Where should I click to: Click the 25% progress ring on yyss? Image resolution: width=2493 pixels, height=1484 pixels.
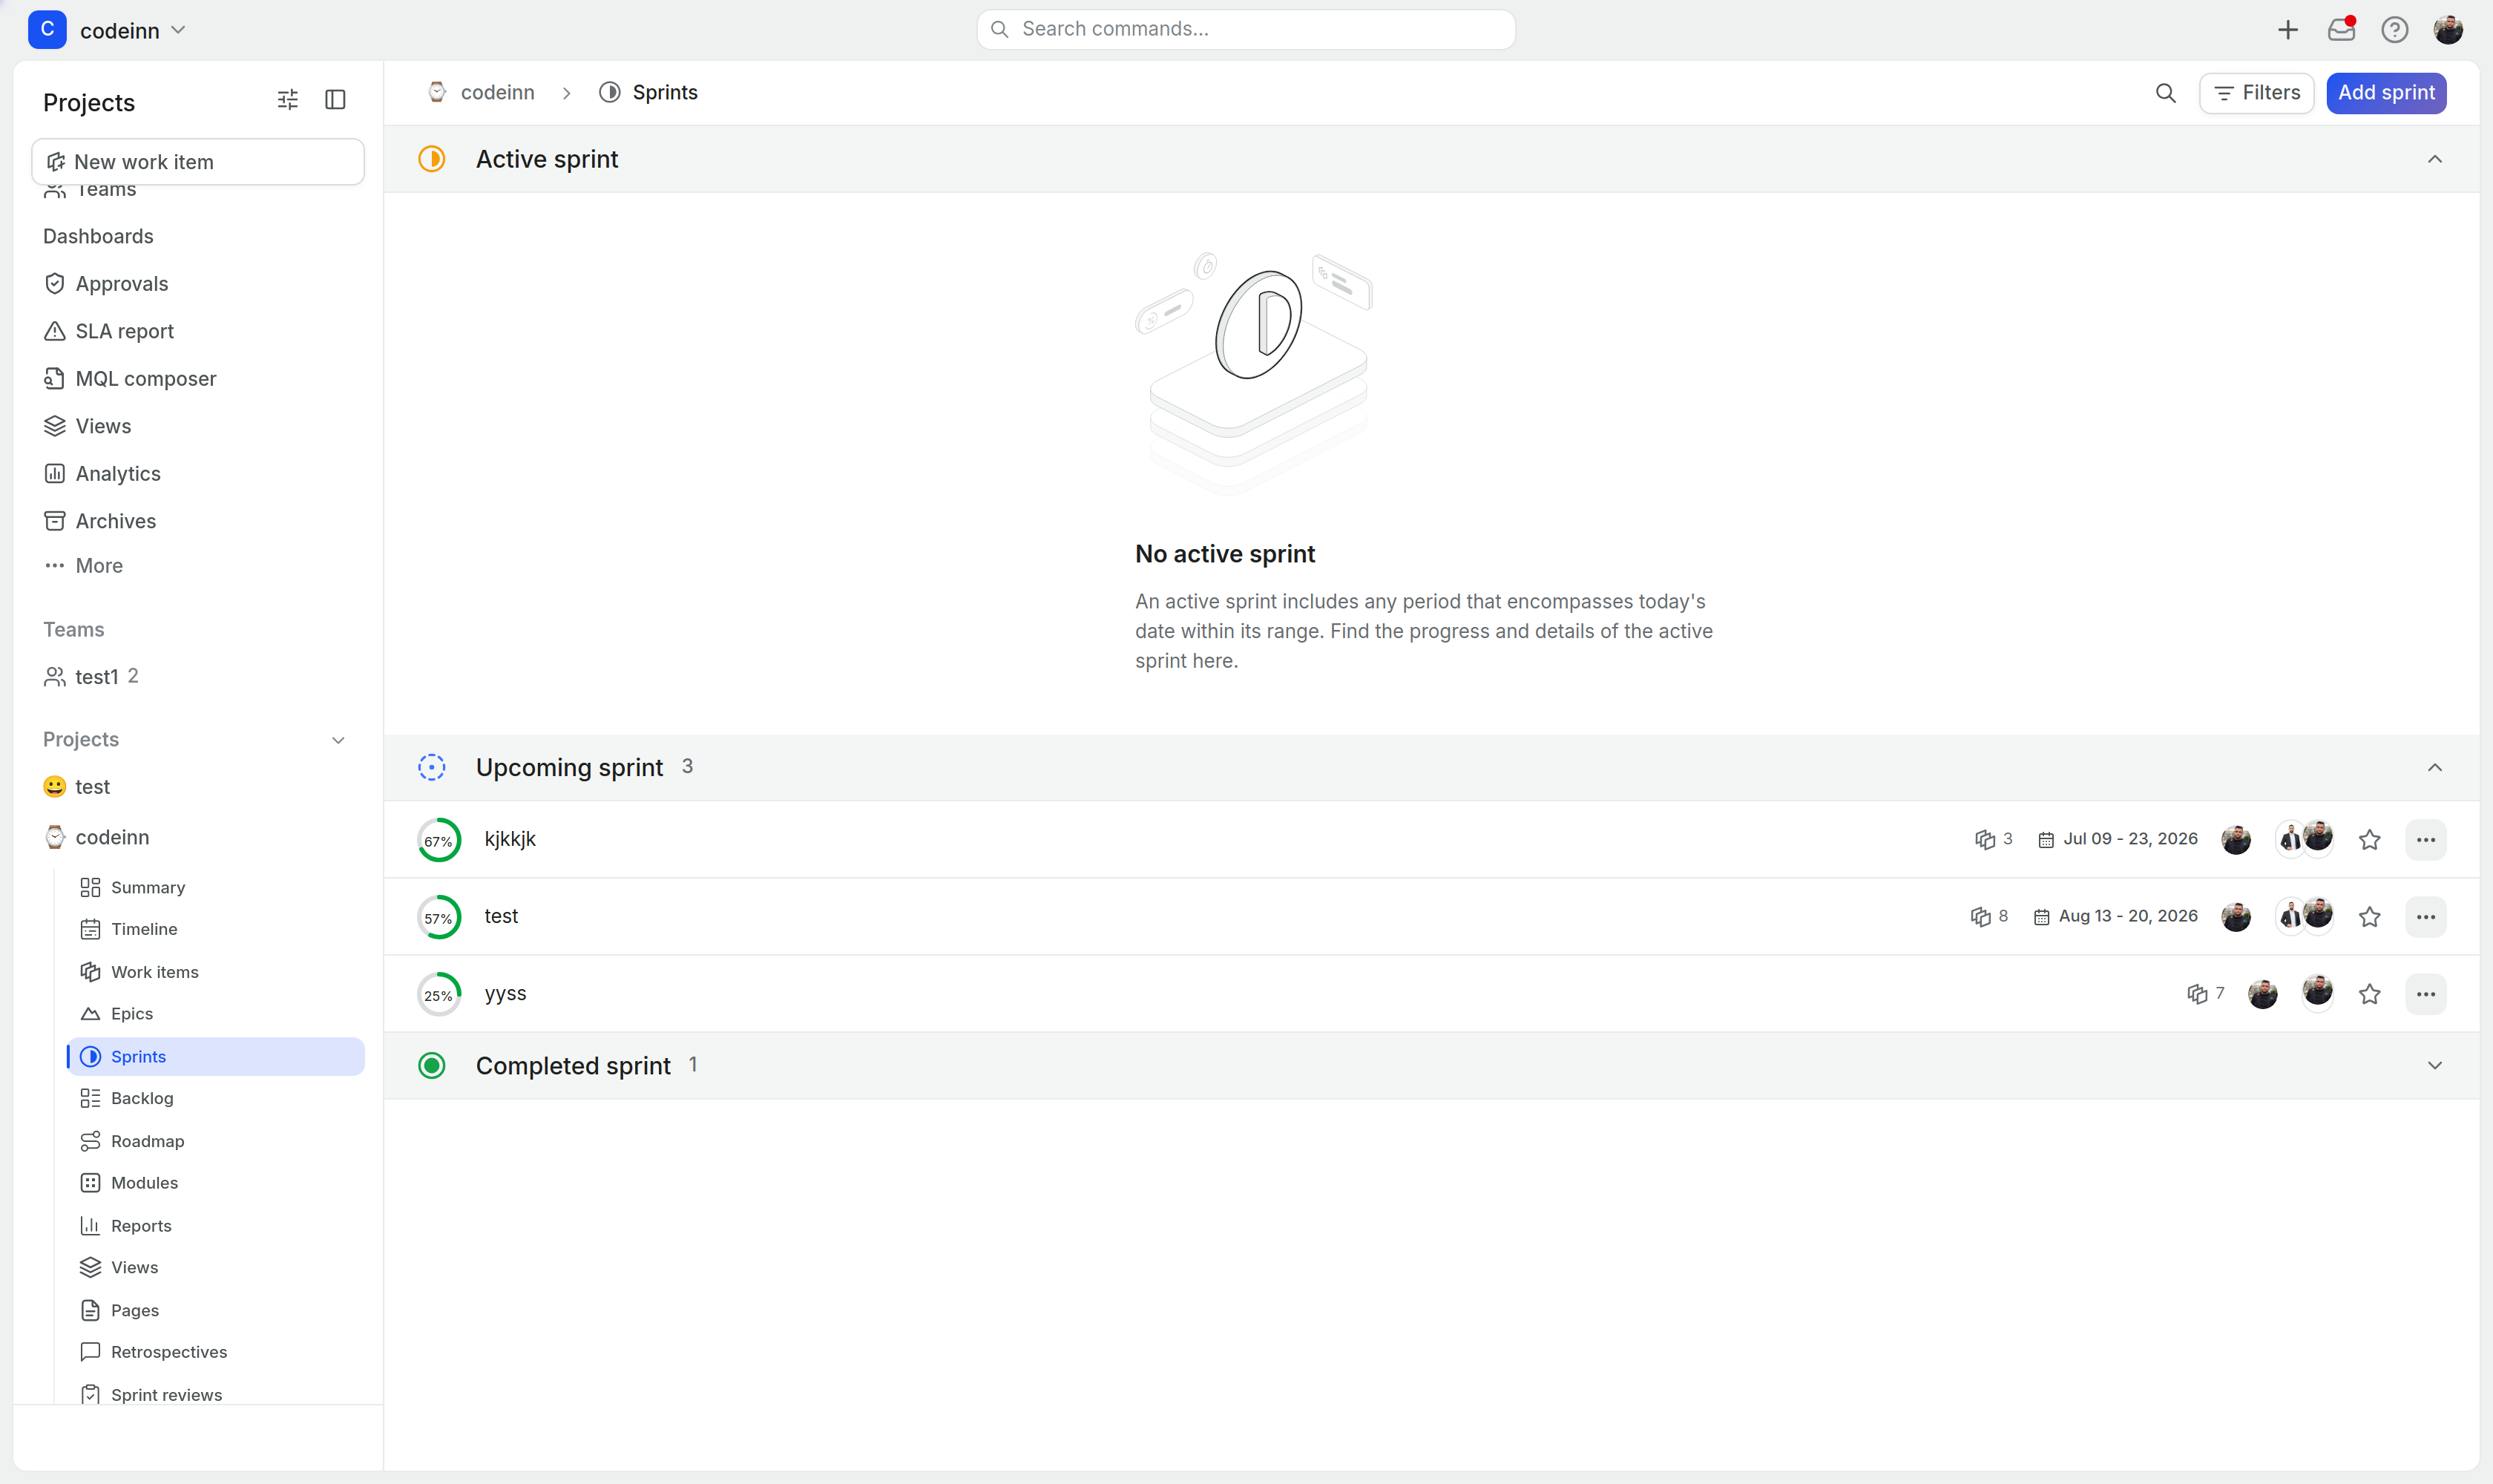(x=438, y=994)
